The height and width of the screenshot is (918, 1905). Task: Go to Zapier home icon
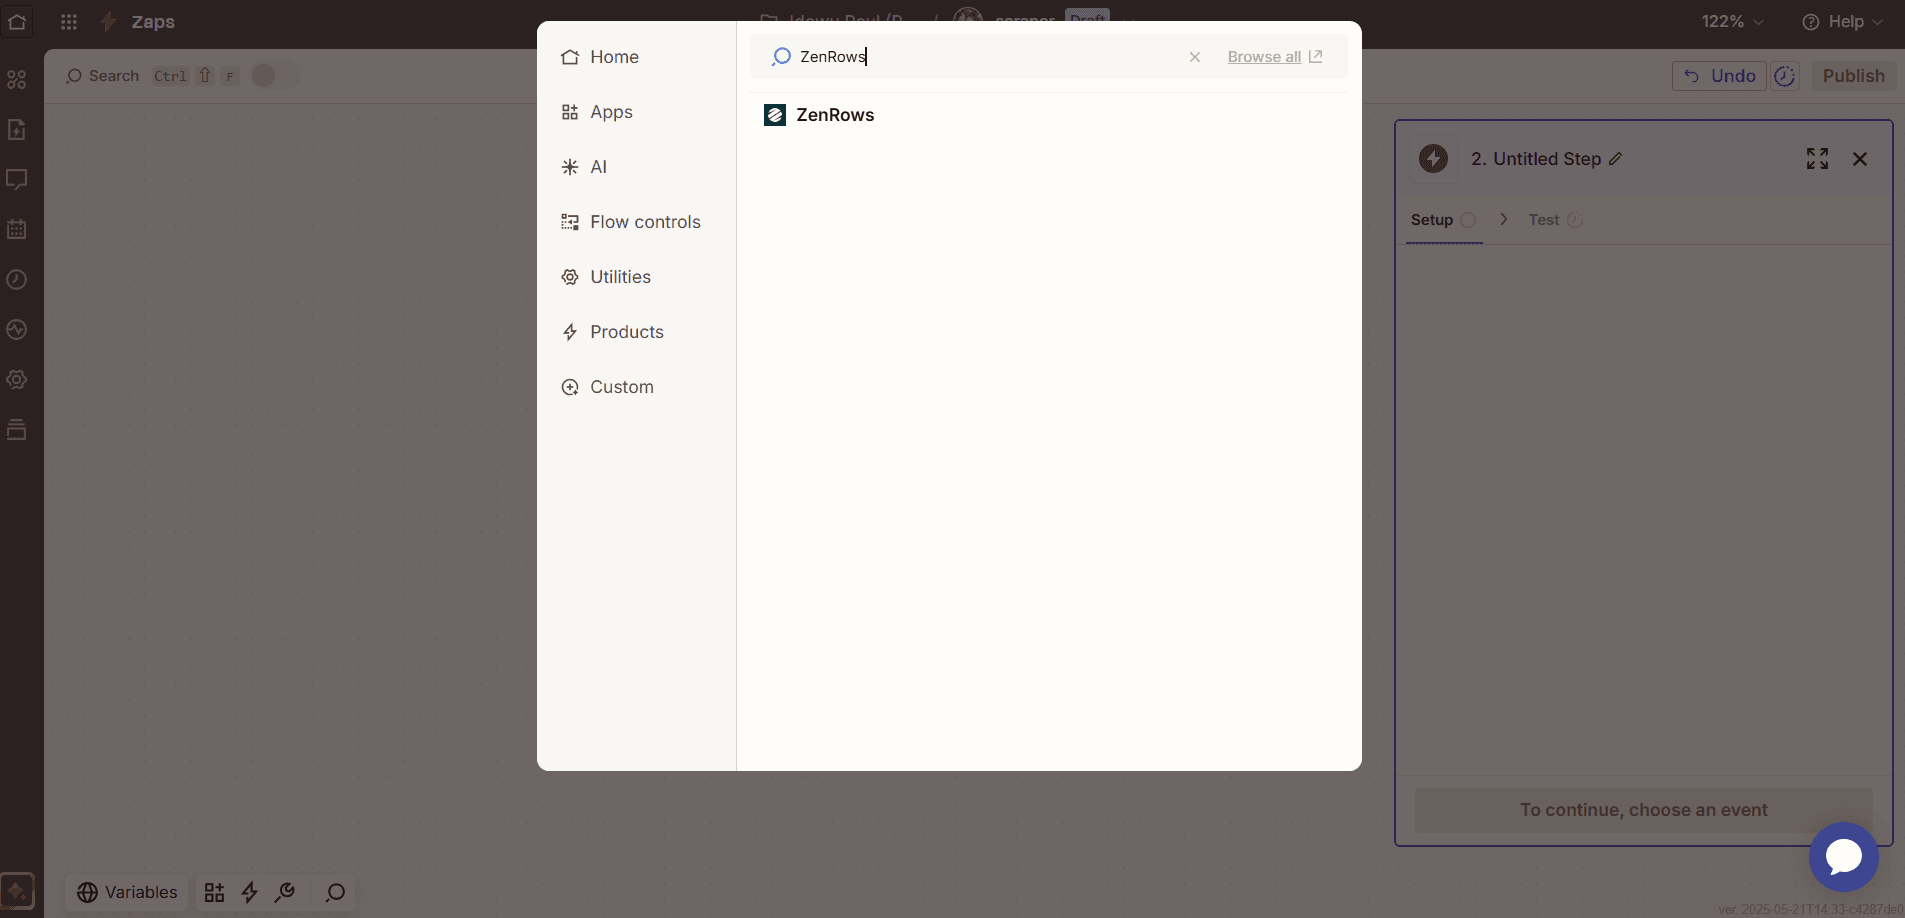17,21
